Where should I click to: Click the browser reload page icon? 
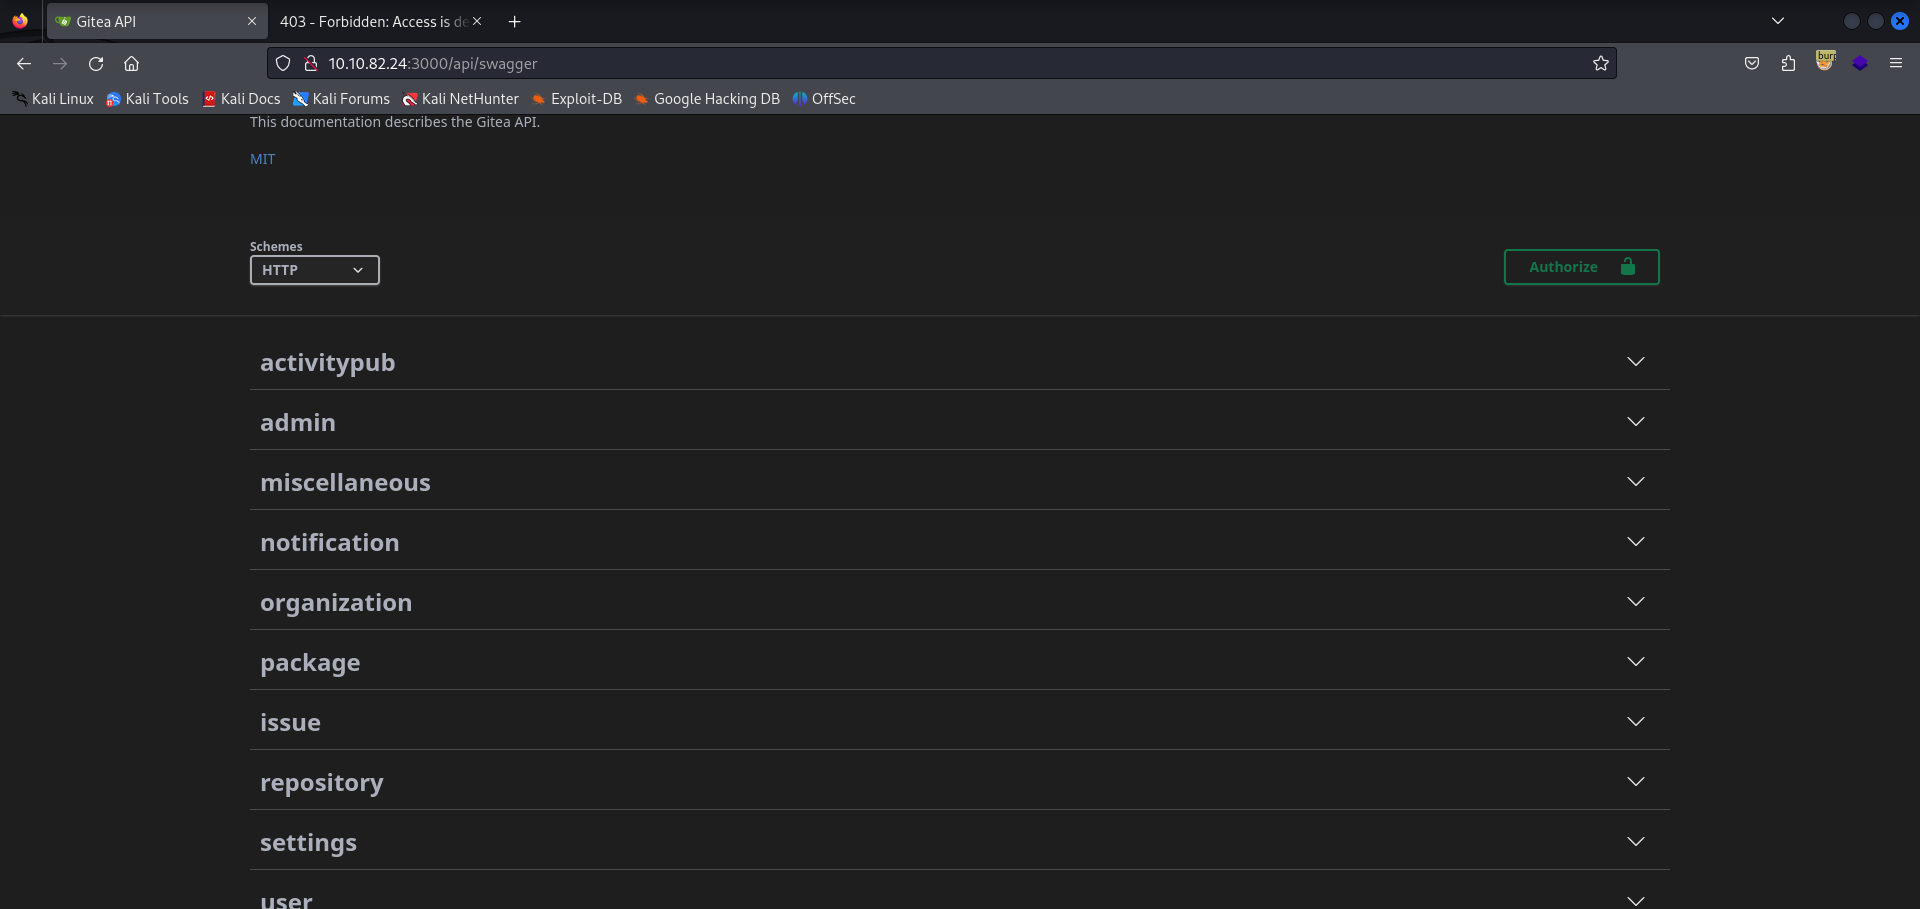click(96, 63)
